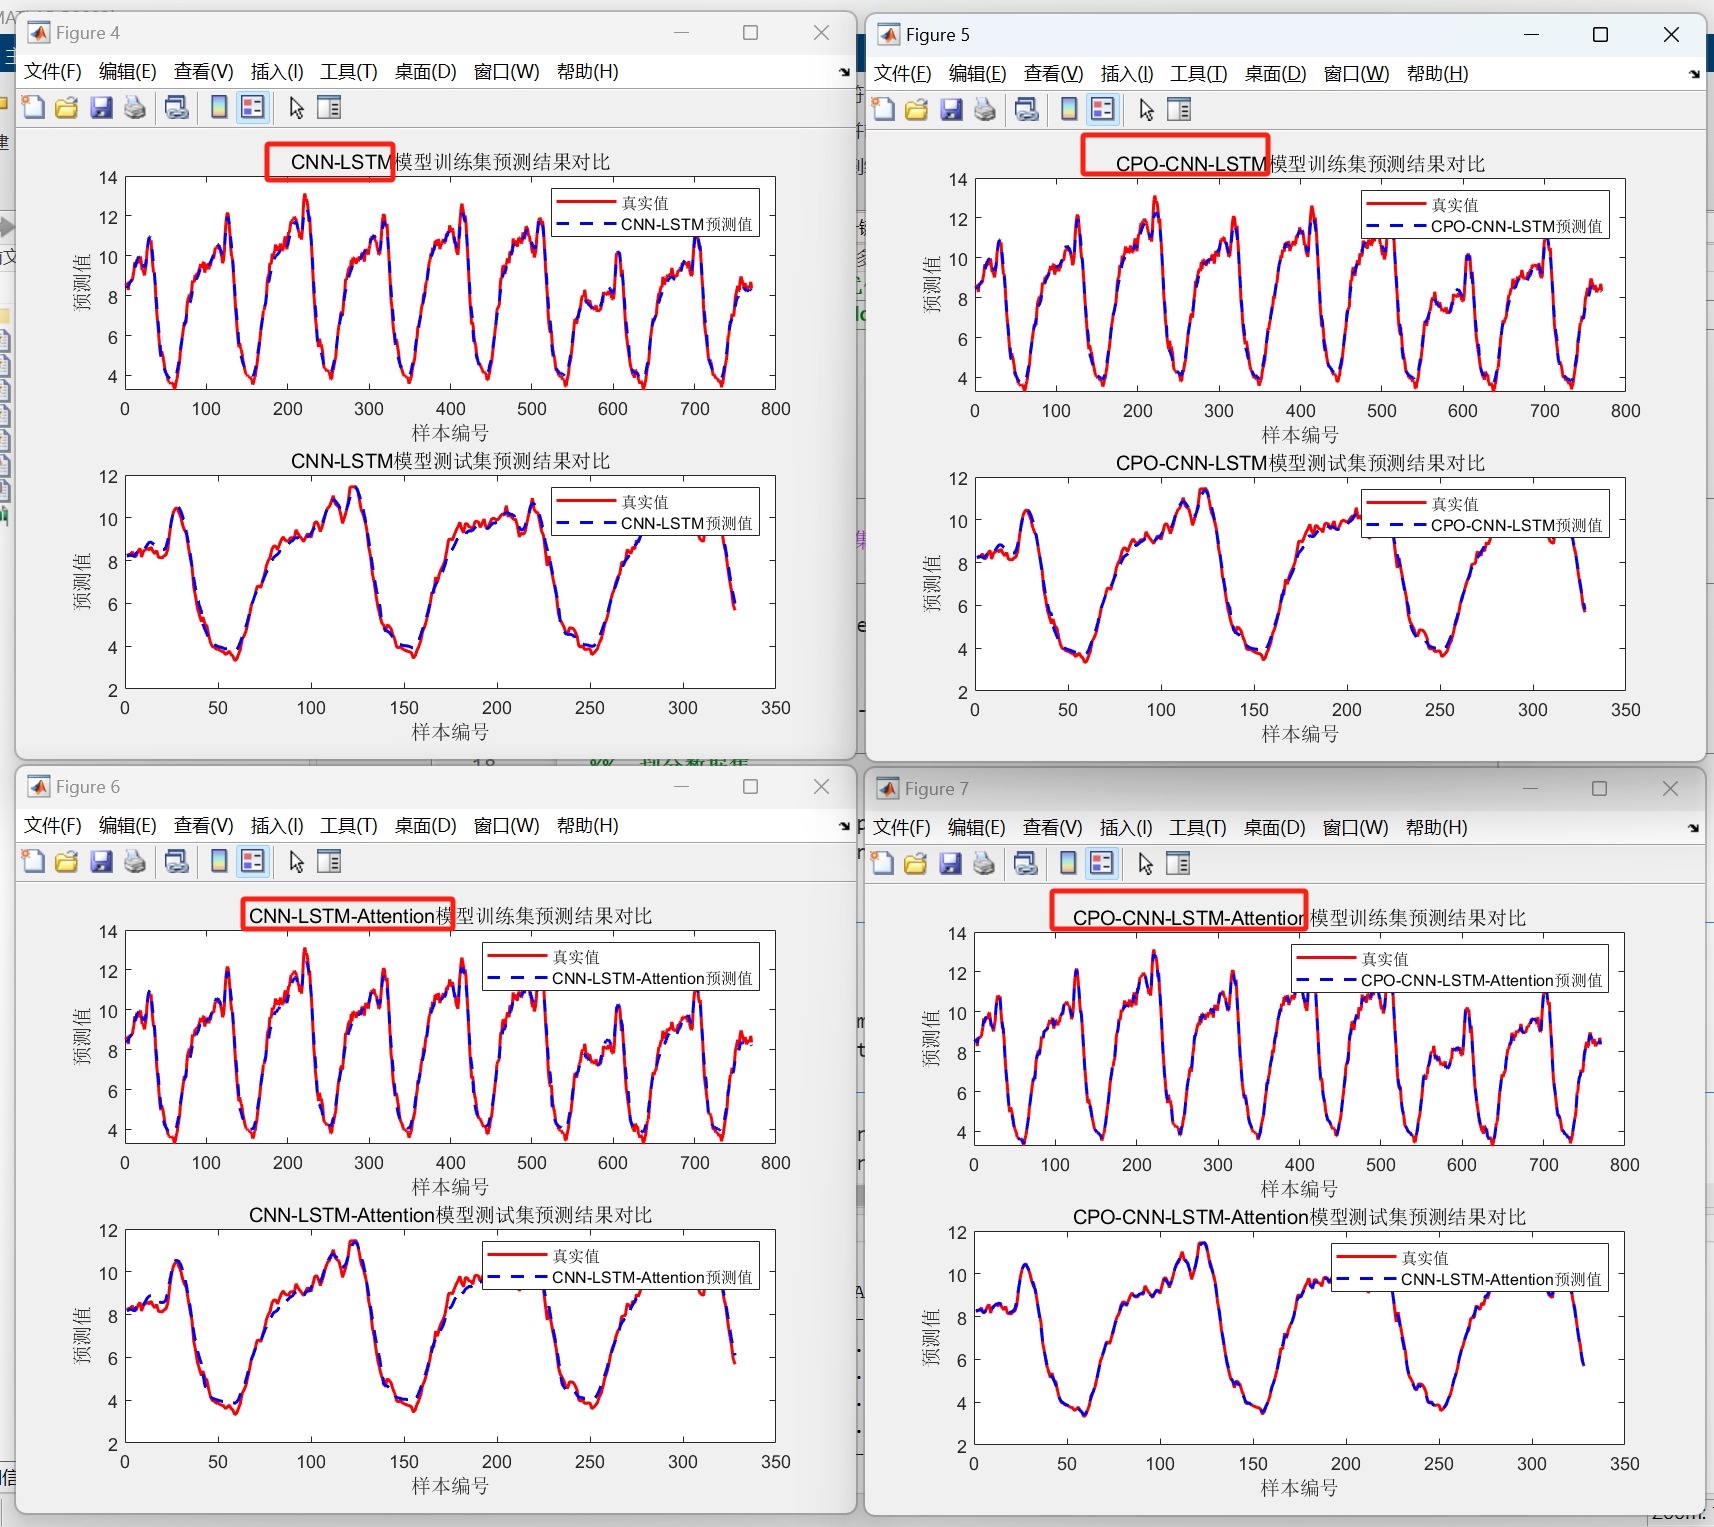Click Print icon in Figure 6 toolbar
Screen dimensions: 1714x1527
click(x=135, y=861)
